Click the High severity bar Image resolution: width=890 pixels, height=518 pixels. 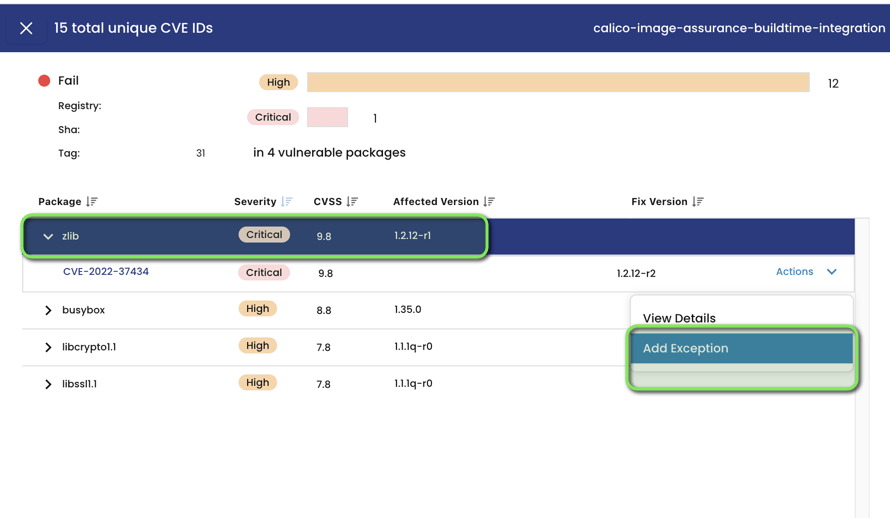(x=558, y=82)
